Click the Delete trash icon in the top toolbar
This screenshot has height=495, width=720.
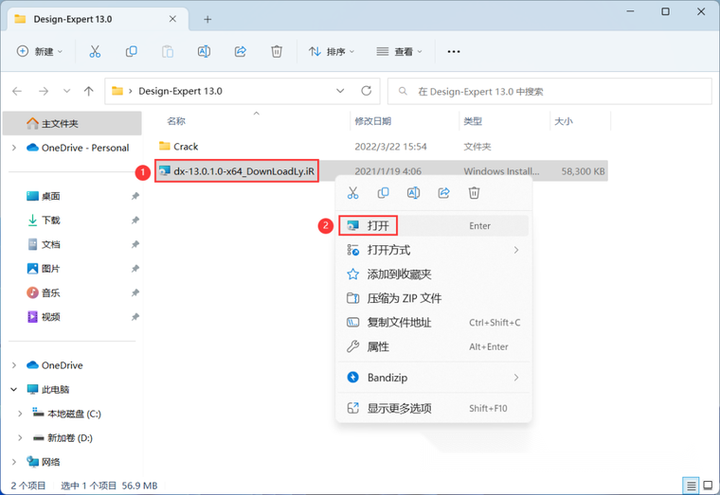[276, 51]
